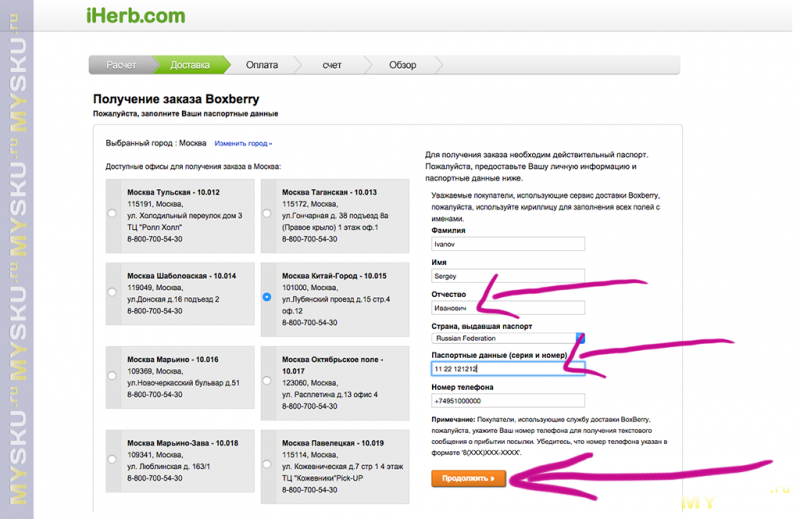Image resolution: width=800 pixels, height=519 pixels.
Task: Select the Москва Таганская 10.013 office radio
Action: tap(267, 214)
